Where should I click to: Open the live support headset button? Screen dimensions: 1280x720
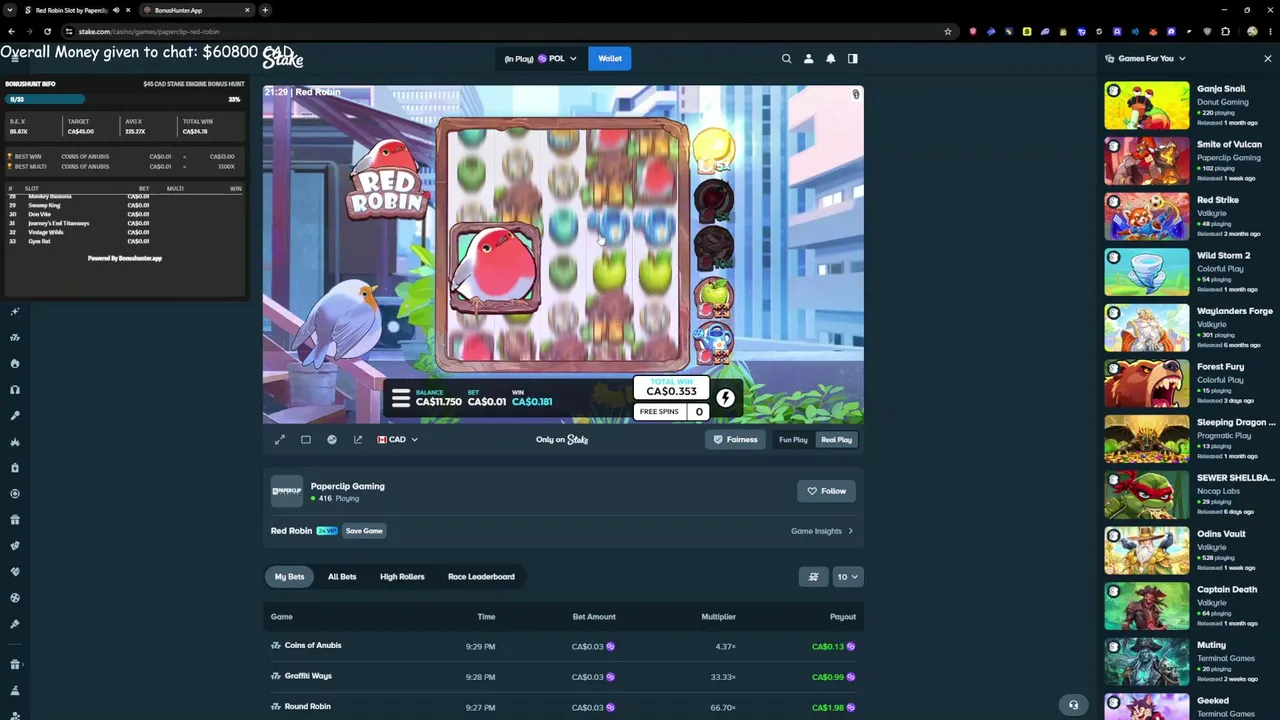(x=1073, y=705)
